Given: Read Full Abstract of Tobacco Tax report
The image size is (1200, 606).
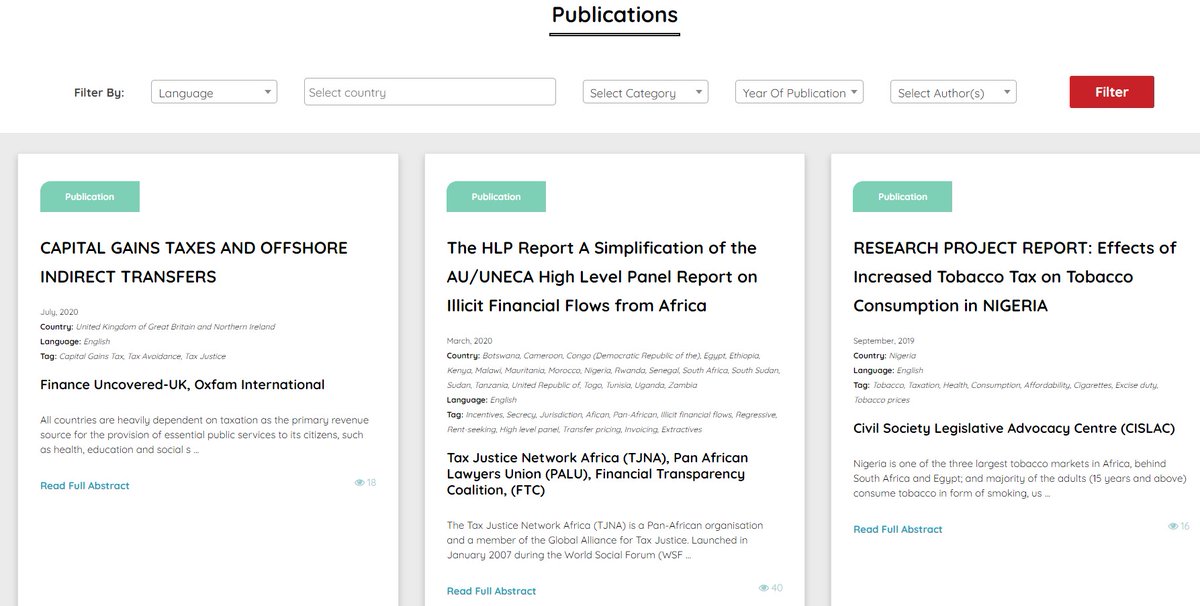Looking at the screenshot, I should tap(897, 530).
